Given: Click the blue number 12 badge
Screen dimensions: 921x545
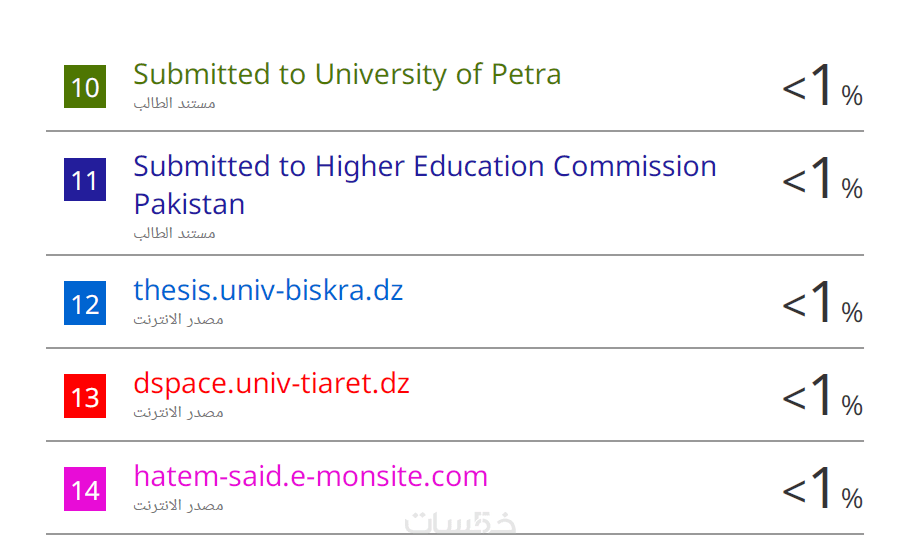Looking at the screenshot, I should click(x=85, y=303).
